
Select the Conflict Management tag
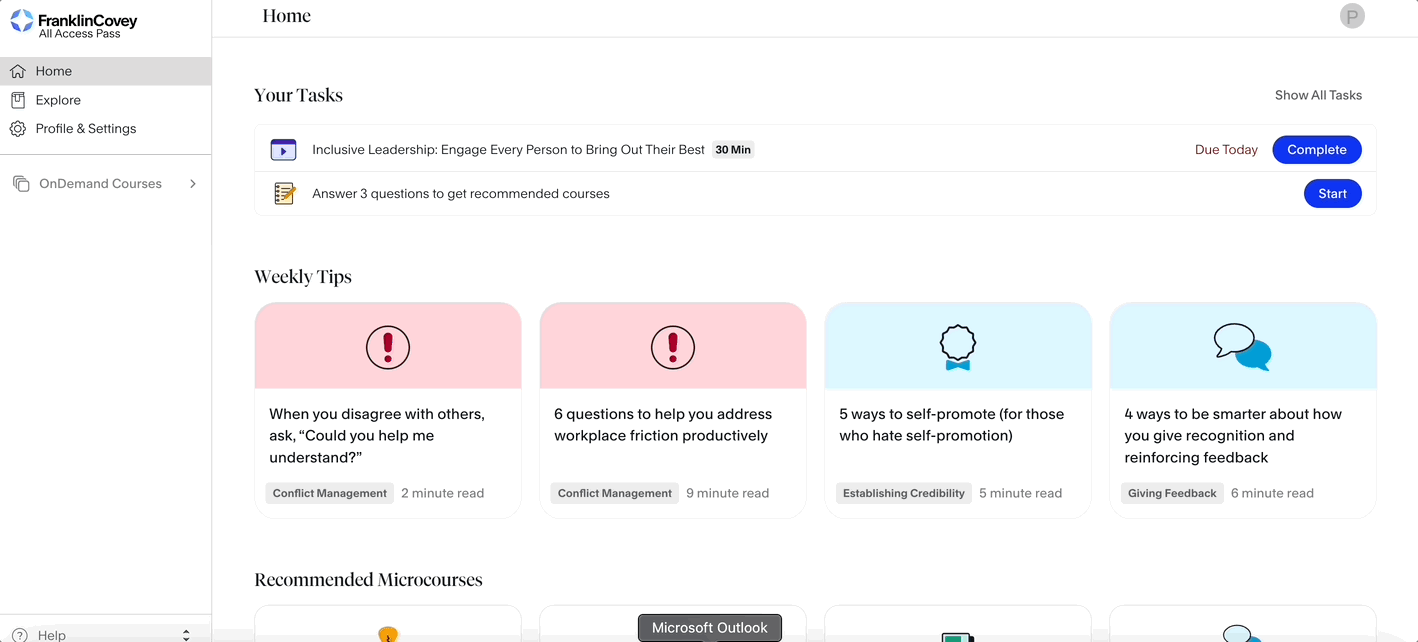(x=329, y=493)
